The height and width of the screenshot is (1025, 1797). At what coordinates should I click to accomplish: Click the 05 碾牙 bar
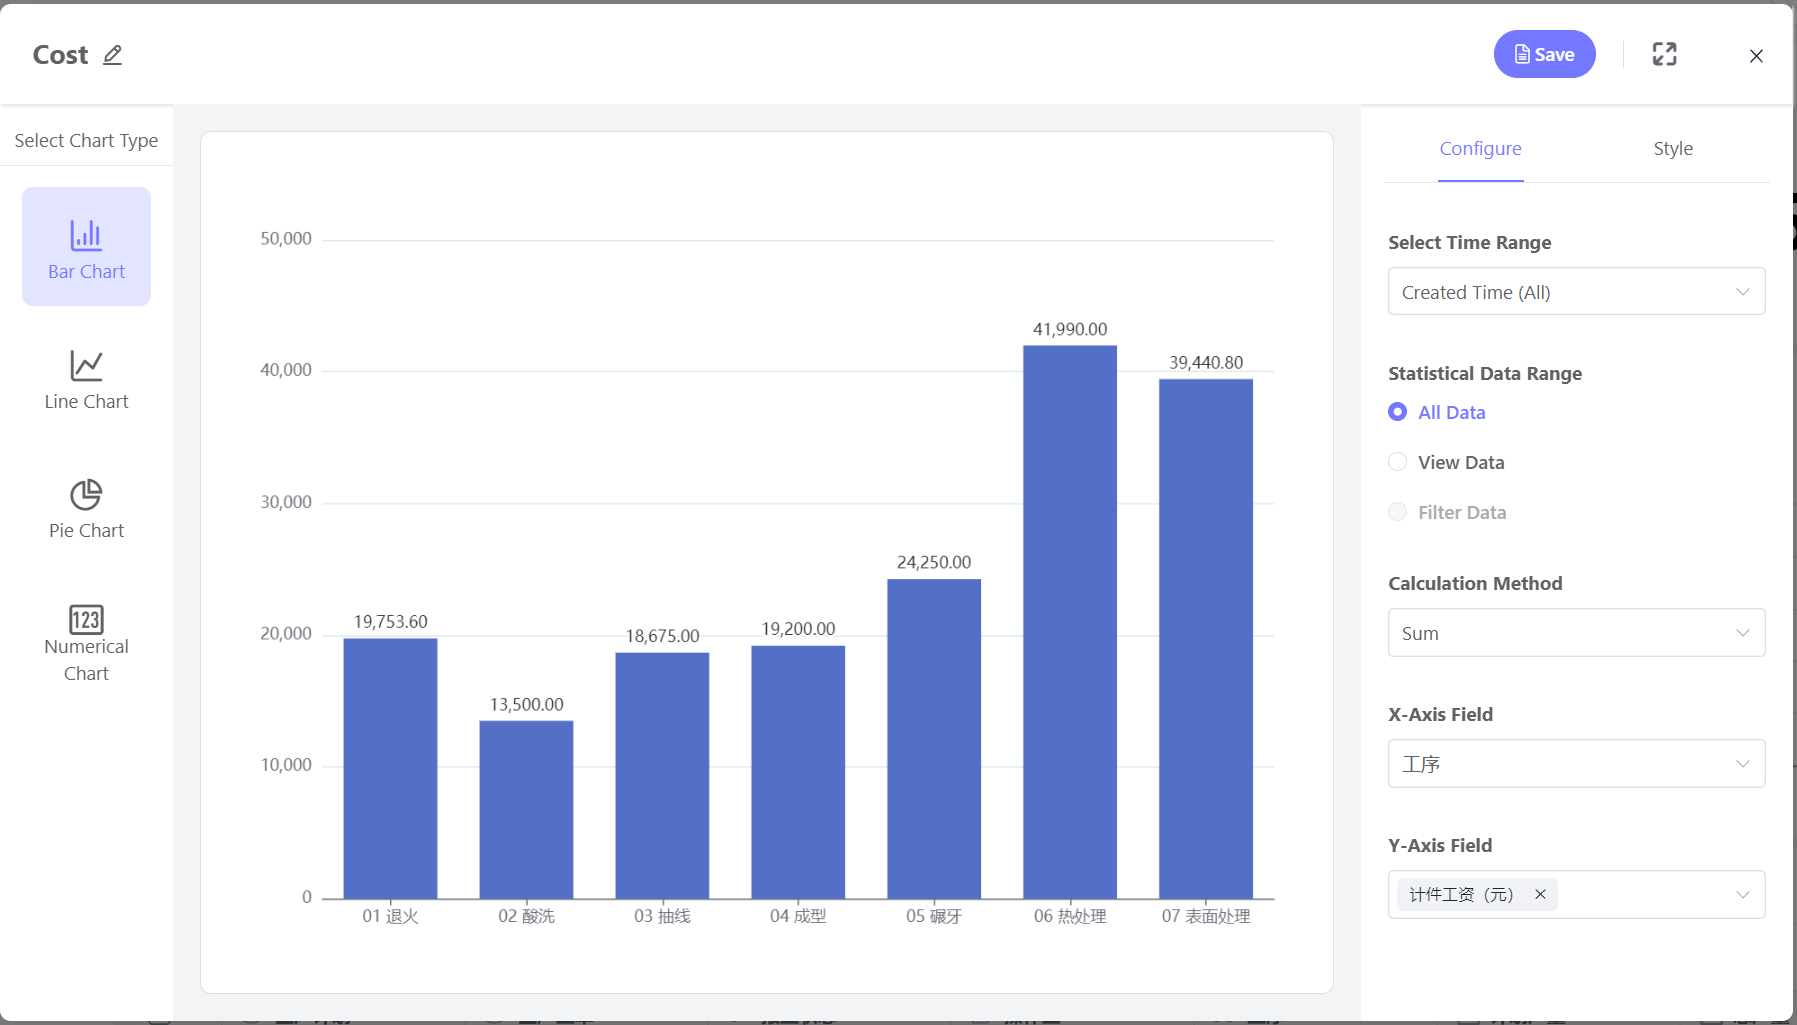click(x=934, y=739)
